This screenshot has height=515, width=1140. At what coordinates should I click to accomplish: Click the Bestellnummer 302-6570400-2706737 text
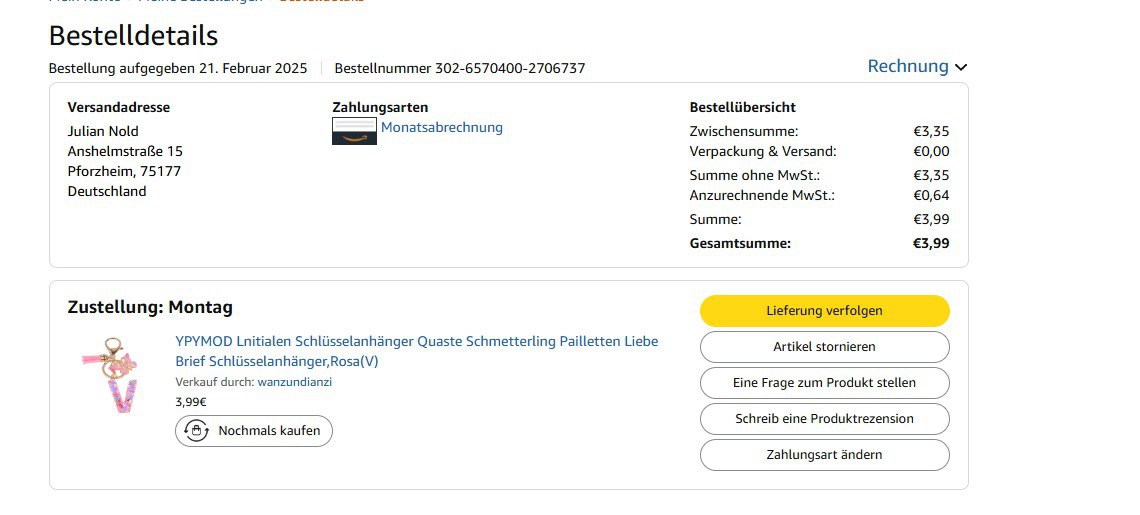point(459,68)
